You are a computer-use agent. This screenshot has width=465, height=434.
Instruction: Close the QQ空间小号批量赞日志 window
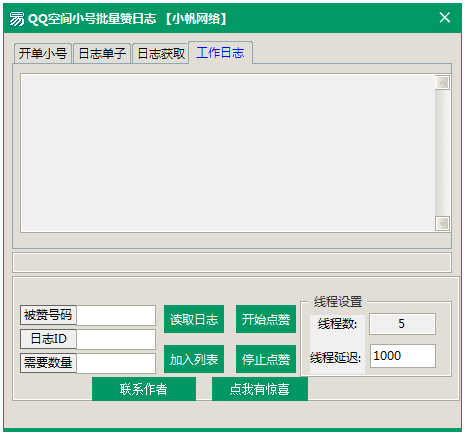[x=445, y=17]
